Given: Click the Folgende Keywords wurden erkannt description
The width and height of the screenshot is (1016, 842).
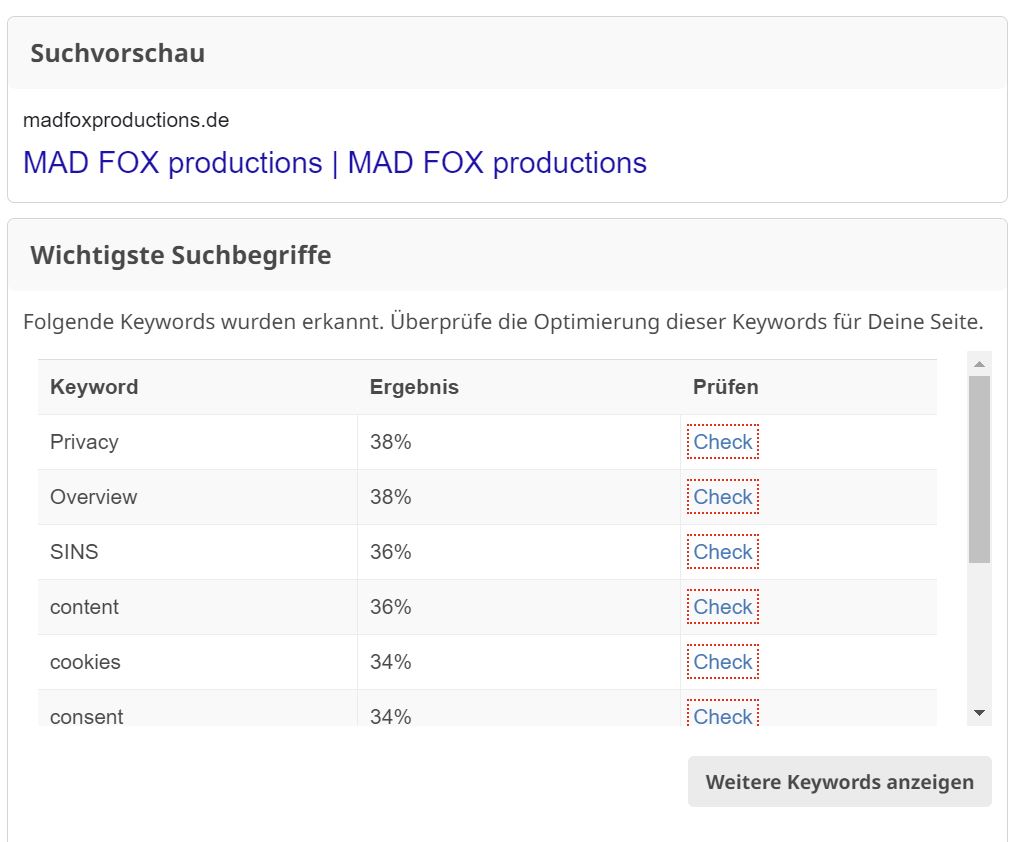Looking at the screenshot, I should [x=503, y=322].
